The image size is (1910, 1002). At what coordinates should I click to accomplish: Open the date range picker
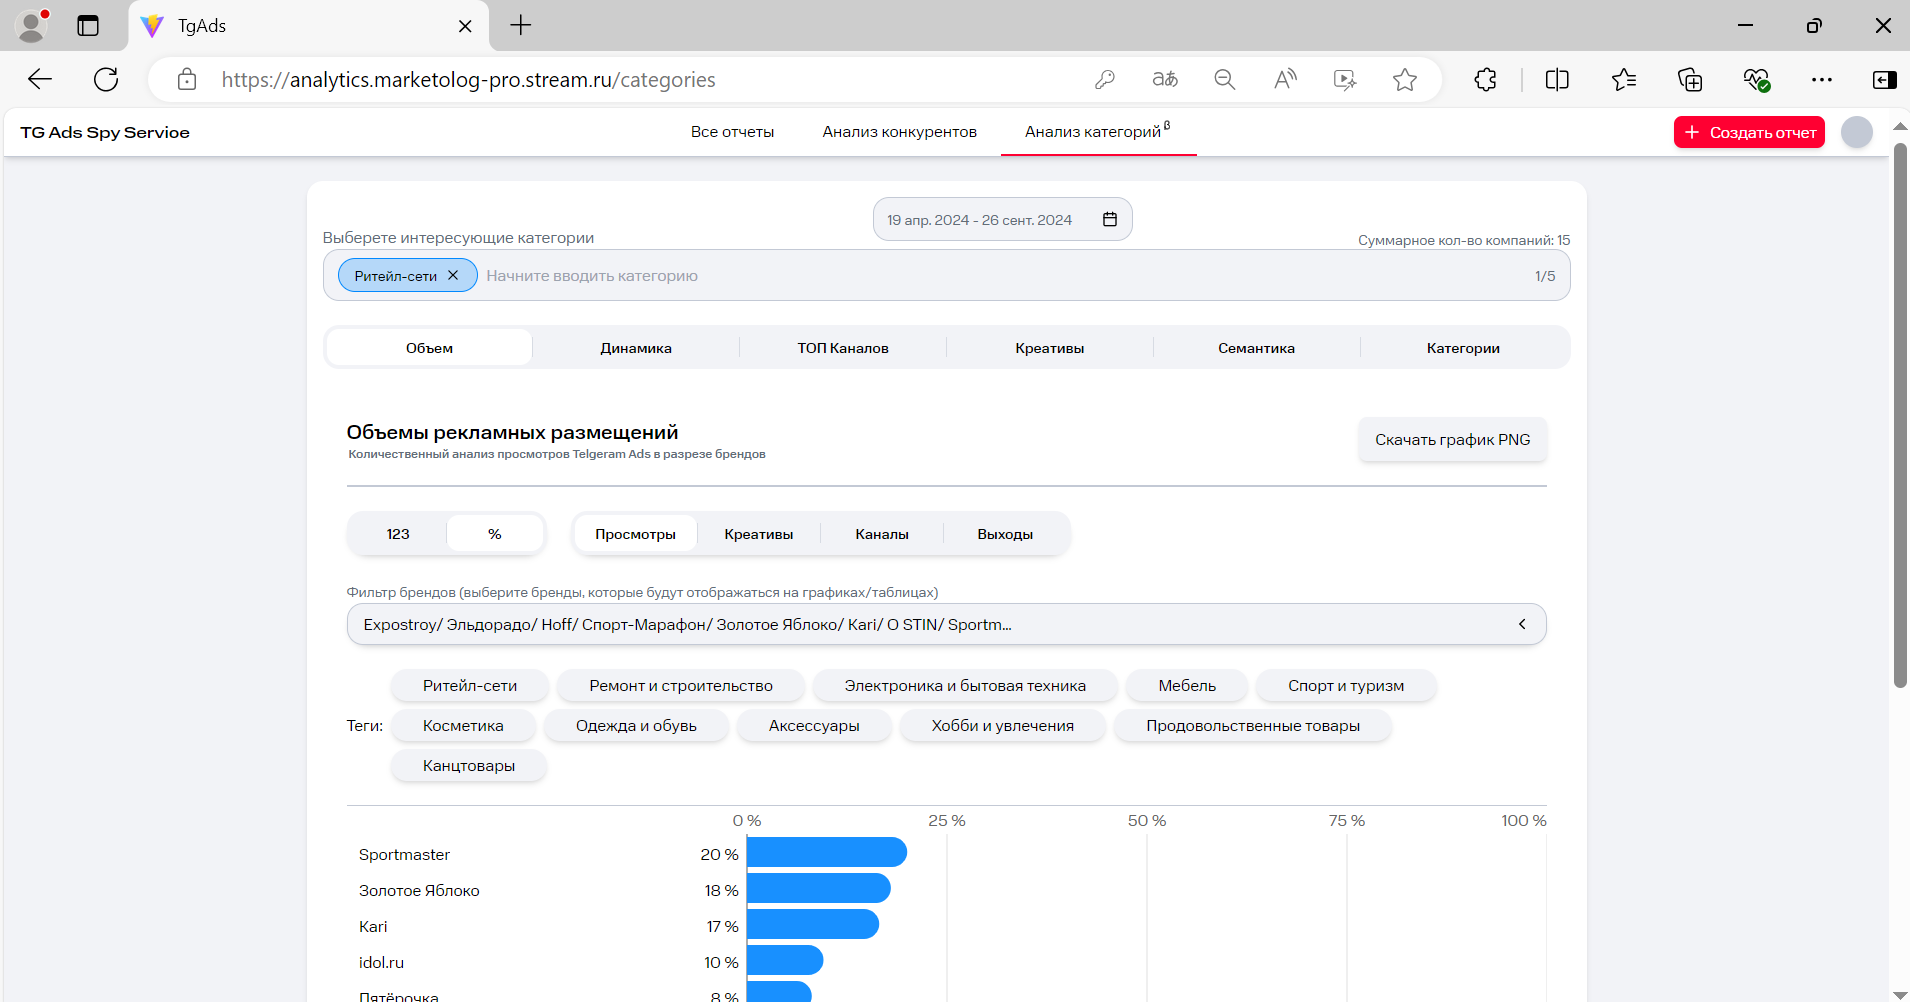coord(1002,219)
